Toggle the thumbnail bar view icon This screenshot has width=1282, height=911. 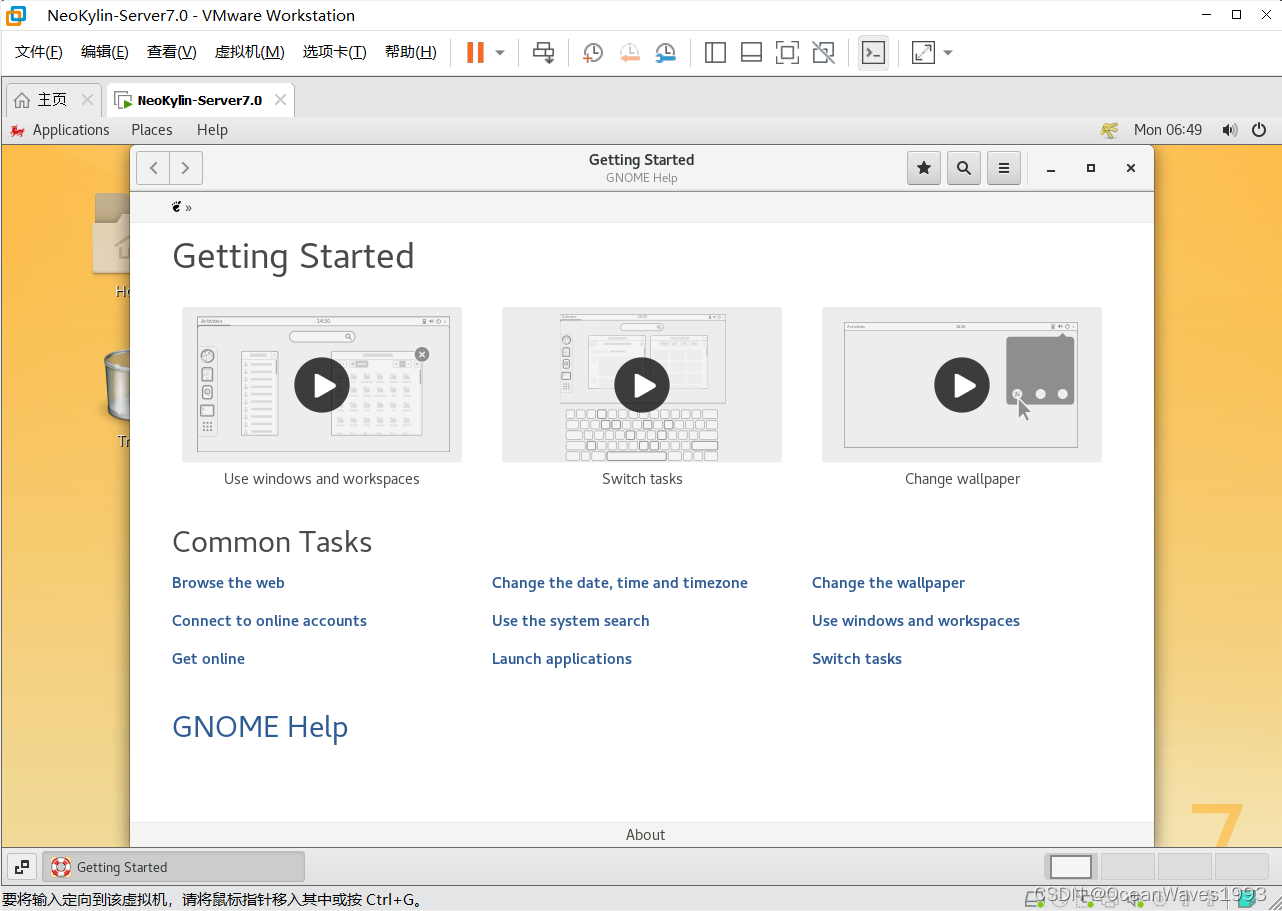pyautogui.click(x=751, y=53)
